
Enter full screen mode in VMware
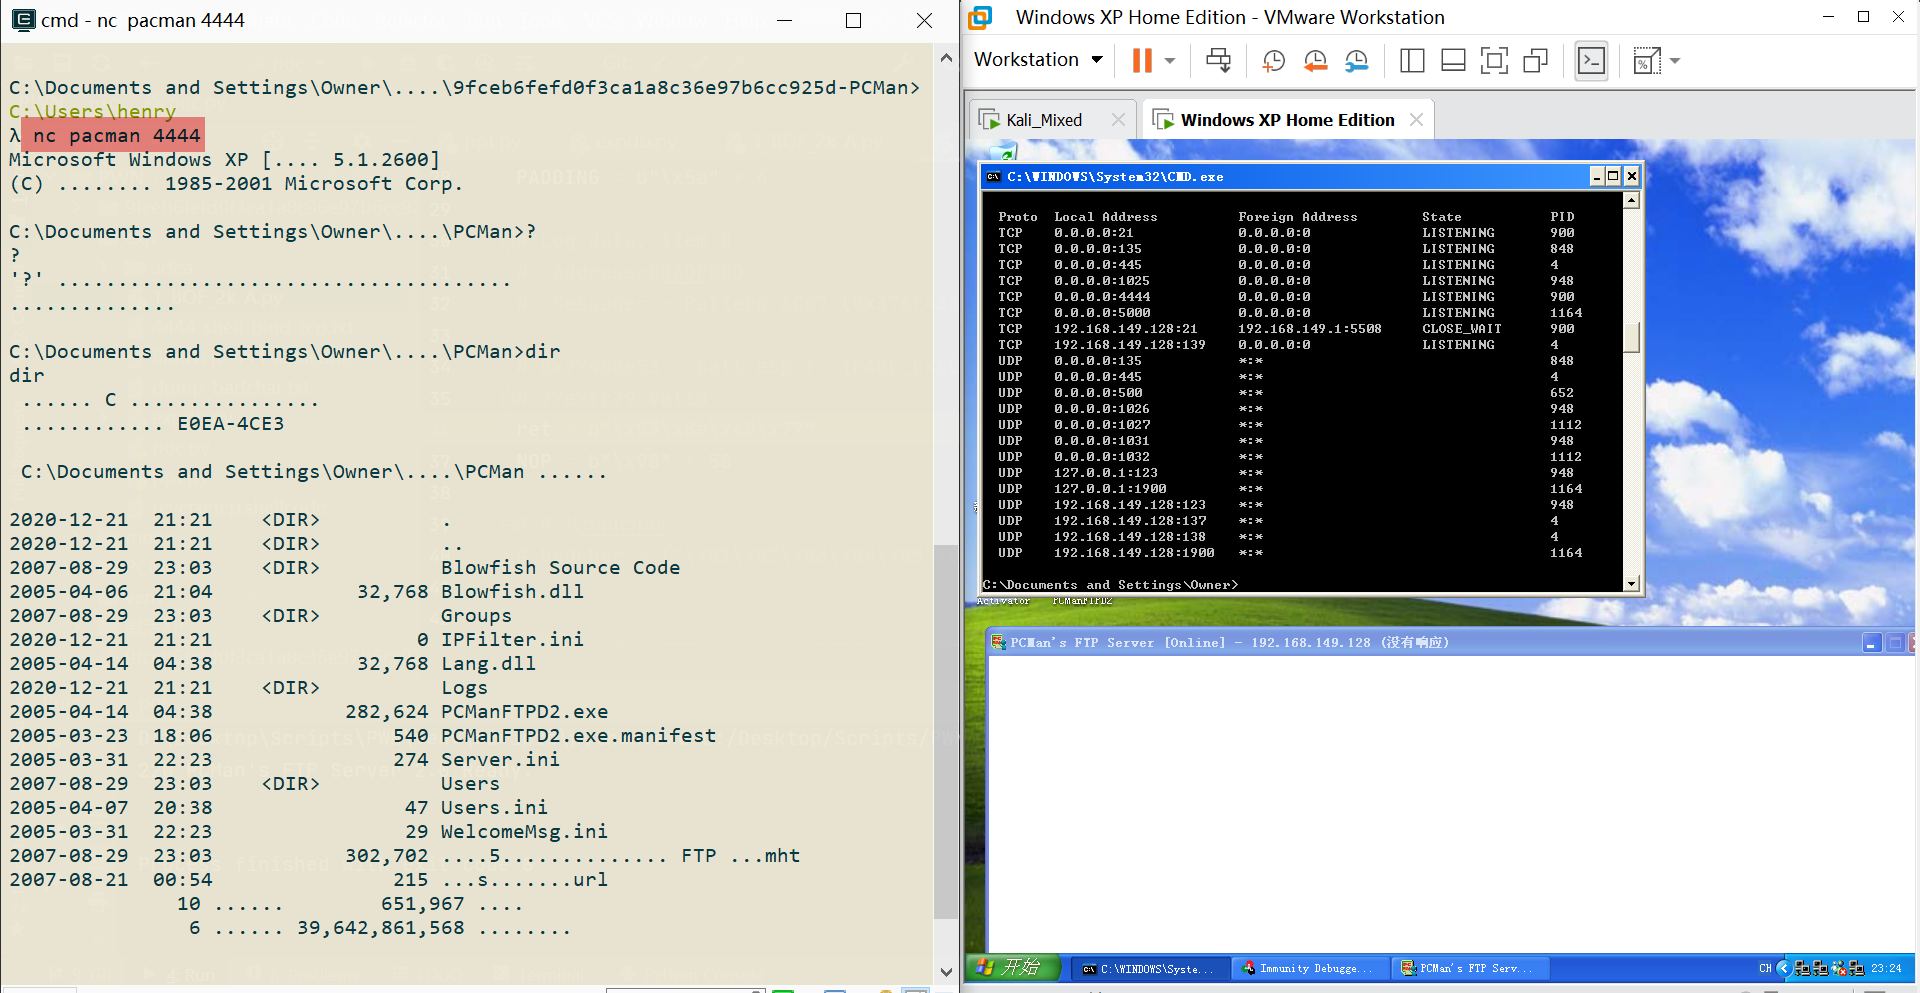click(1494, 61)
